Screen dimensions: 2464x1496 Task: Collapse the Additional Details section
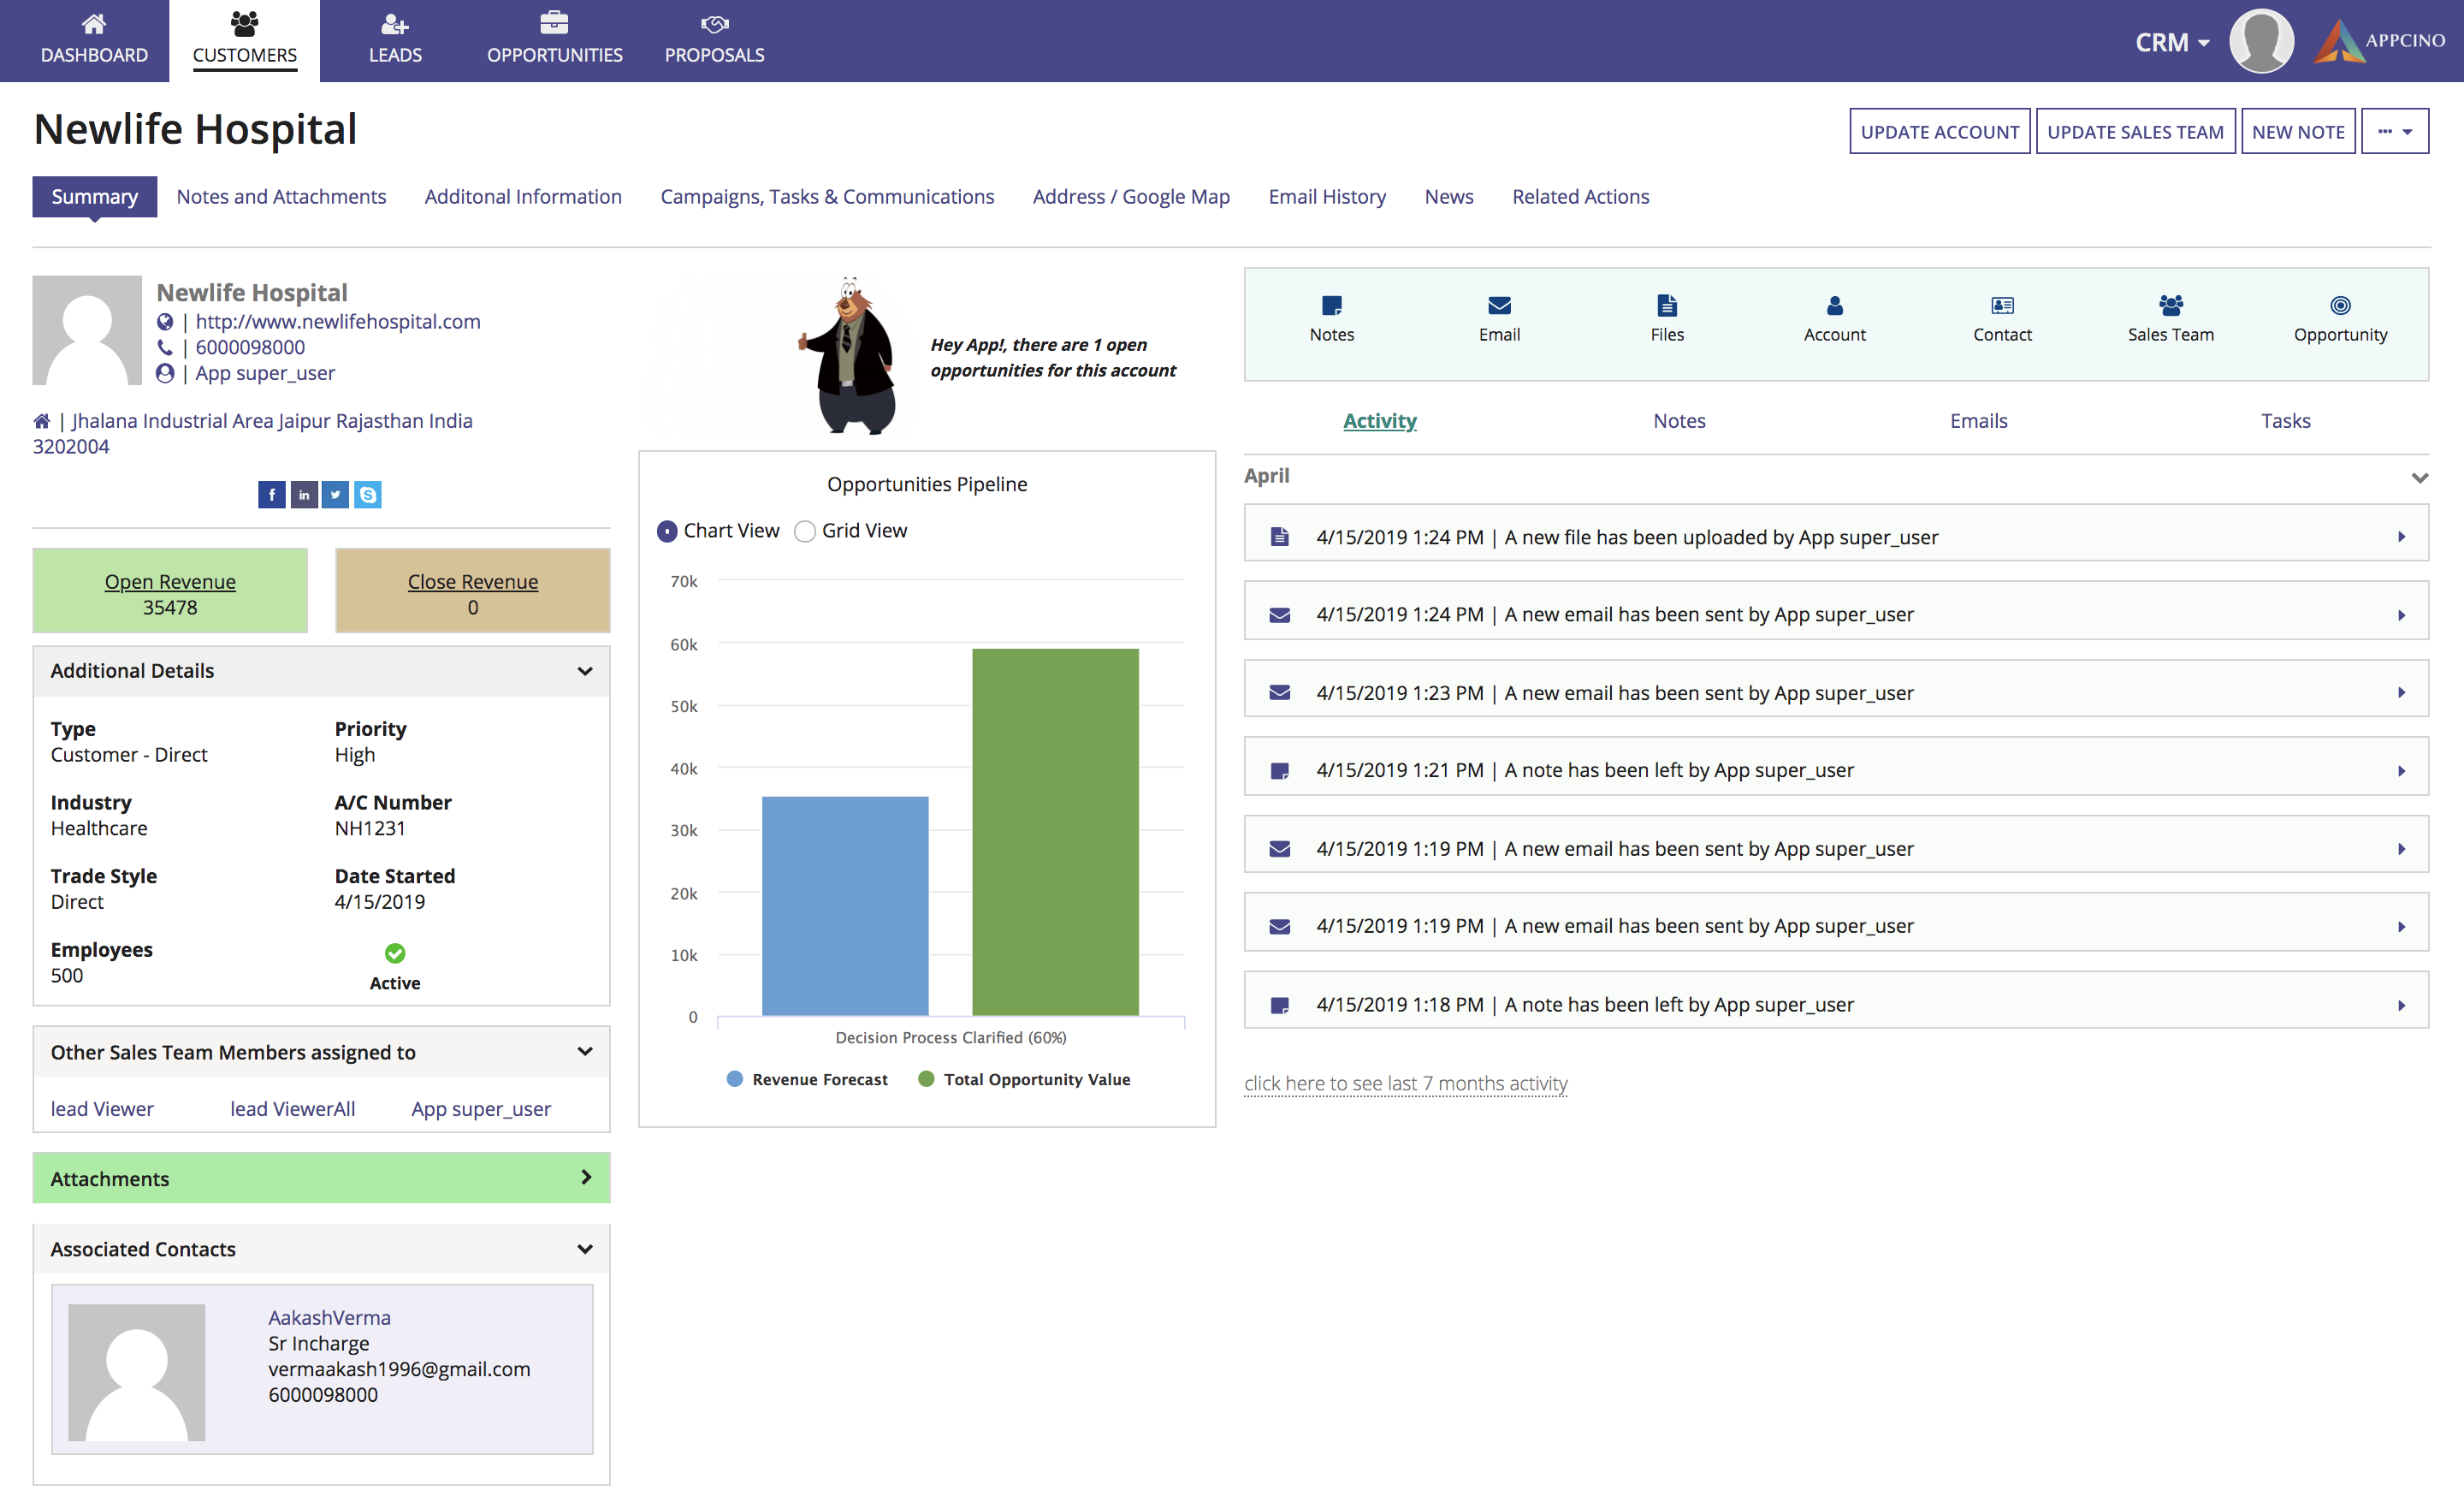pos(585,671)
